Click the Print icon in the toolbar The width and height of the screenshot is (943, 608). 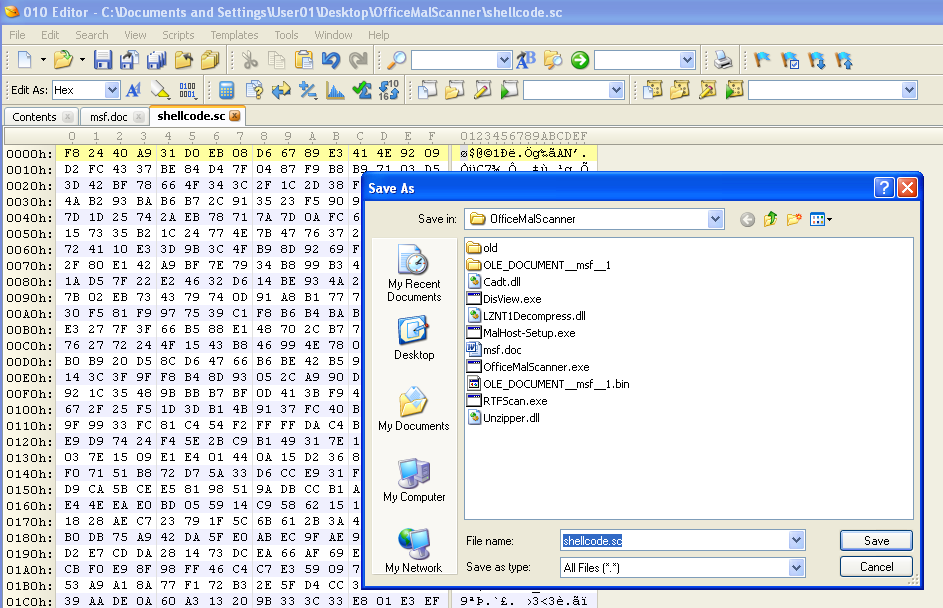click(x=722, y=60)
